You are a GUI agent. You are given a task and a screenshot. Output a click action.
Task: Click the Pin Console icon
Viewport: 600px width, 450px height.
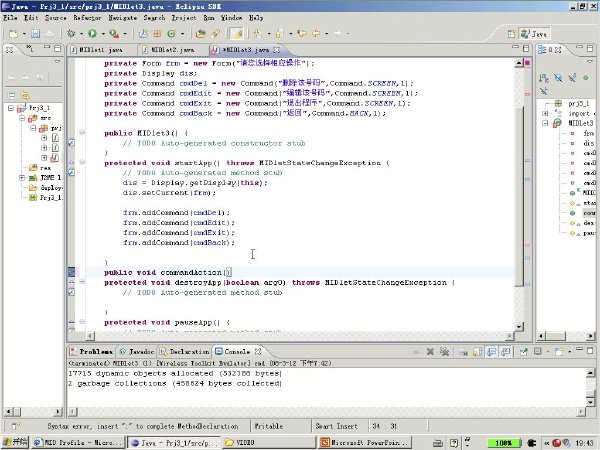pyautogui.click(x=523, y=351)
